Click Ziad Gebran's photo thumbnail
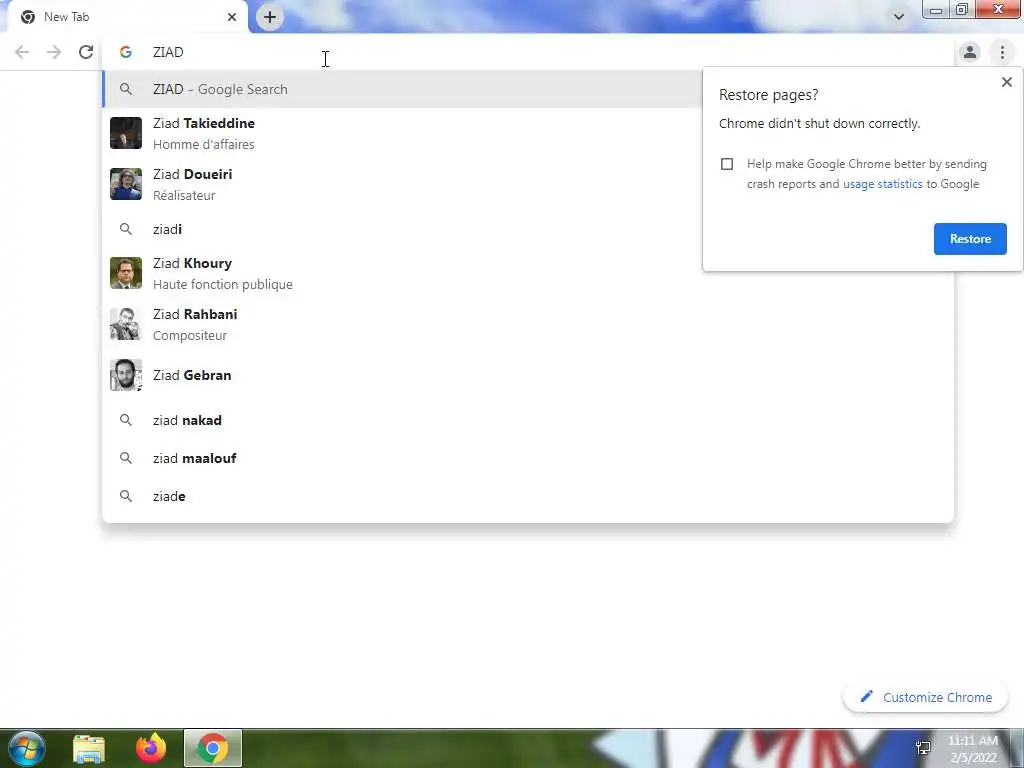Screen dimensions: 1024x768 pos(125,376)
